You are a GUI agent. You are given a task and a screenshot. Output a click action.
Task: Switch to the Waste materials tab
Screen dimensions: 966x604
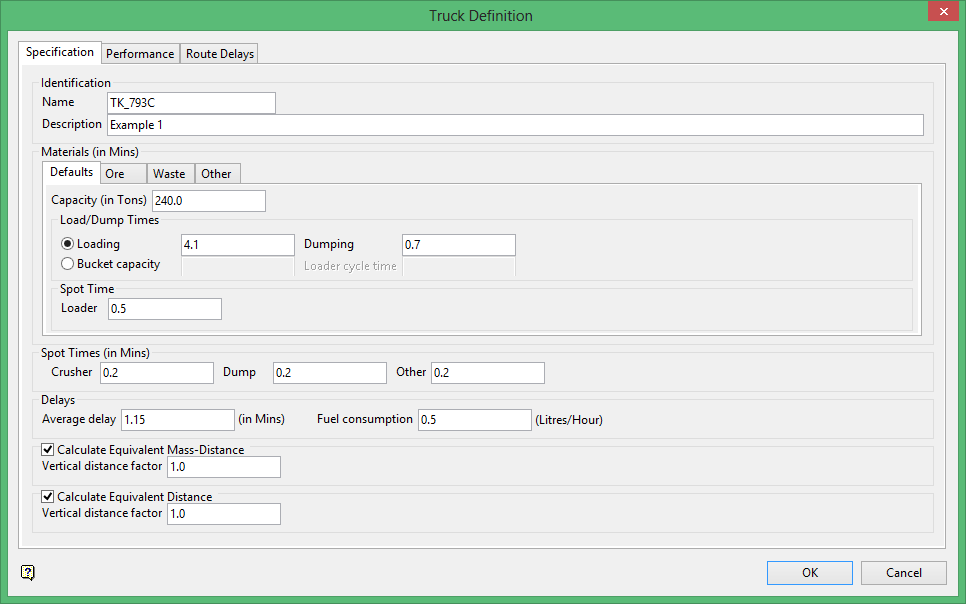(x=169, y=174)
